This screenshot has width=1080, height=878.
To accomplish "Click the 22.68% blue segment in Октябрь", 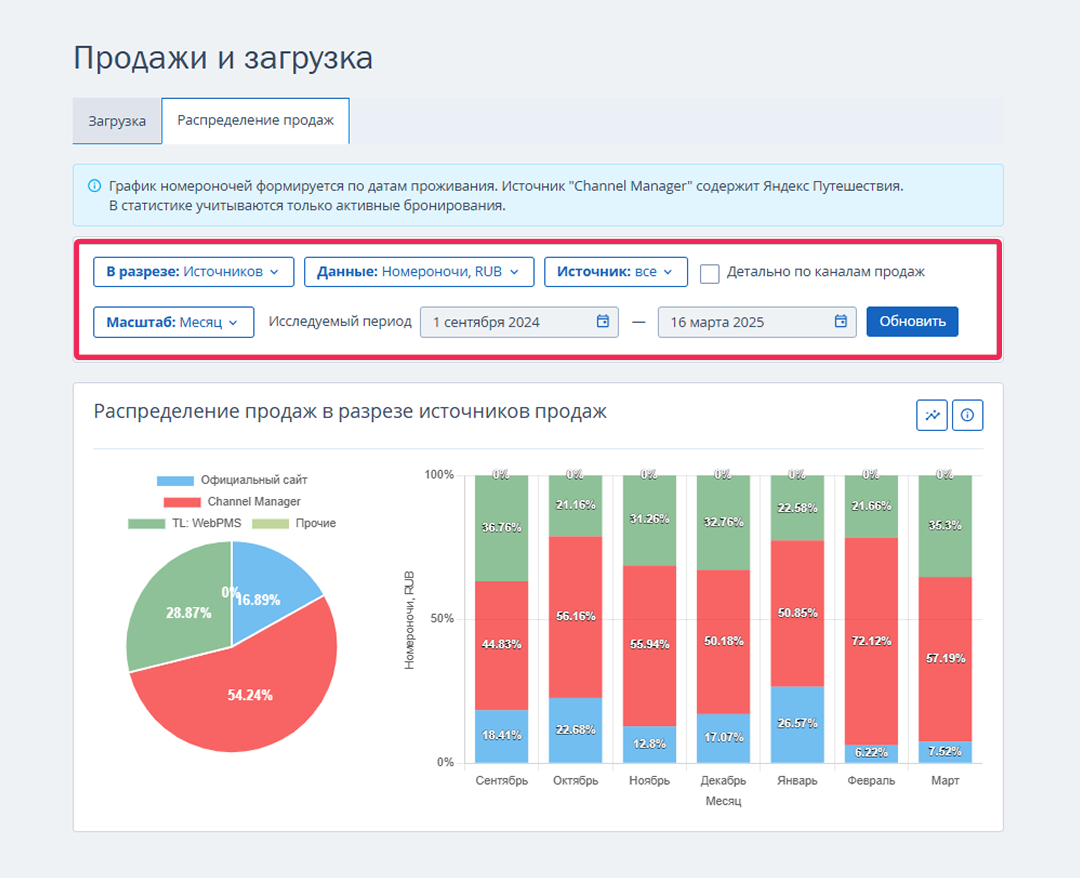I will (575, 730).
